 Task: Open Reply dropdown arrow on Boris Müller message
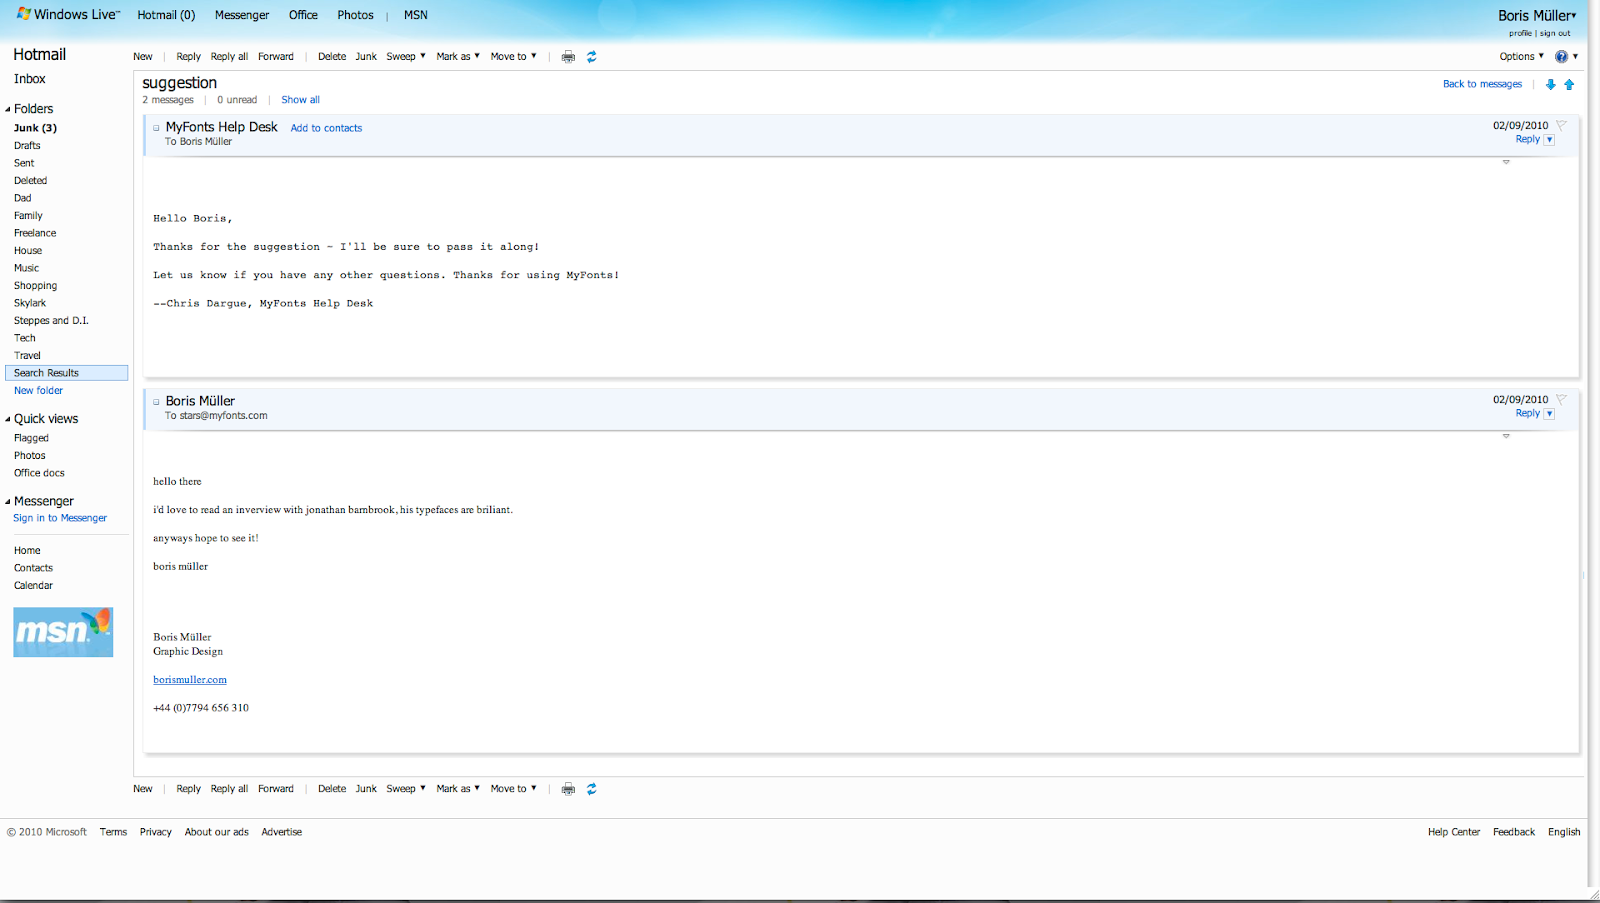[x=1549, y=414]
